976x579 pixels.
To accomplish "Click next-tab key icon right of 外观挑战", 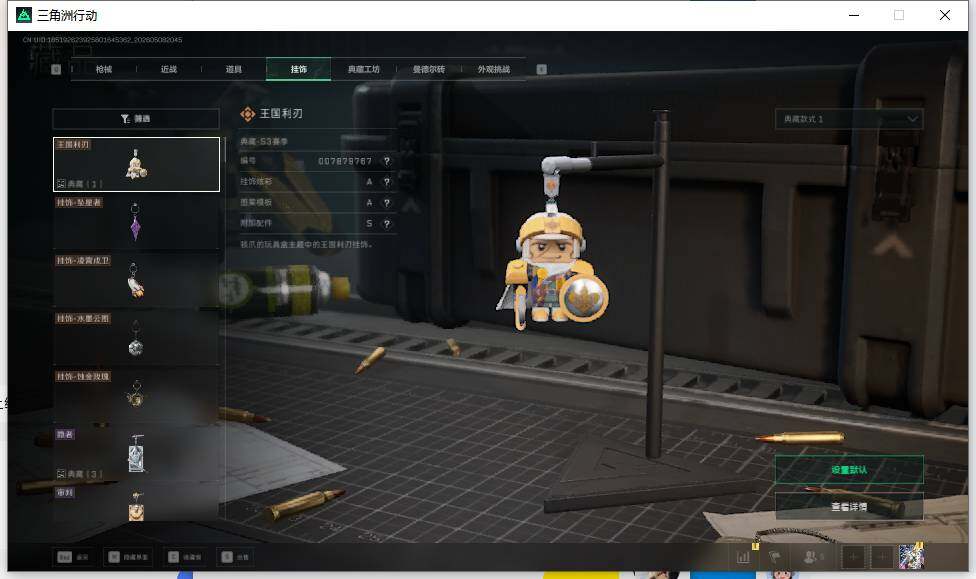I will (542, 69).
